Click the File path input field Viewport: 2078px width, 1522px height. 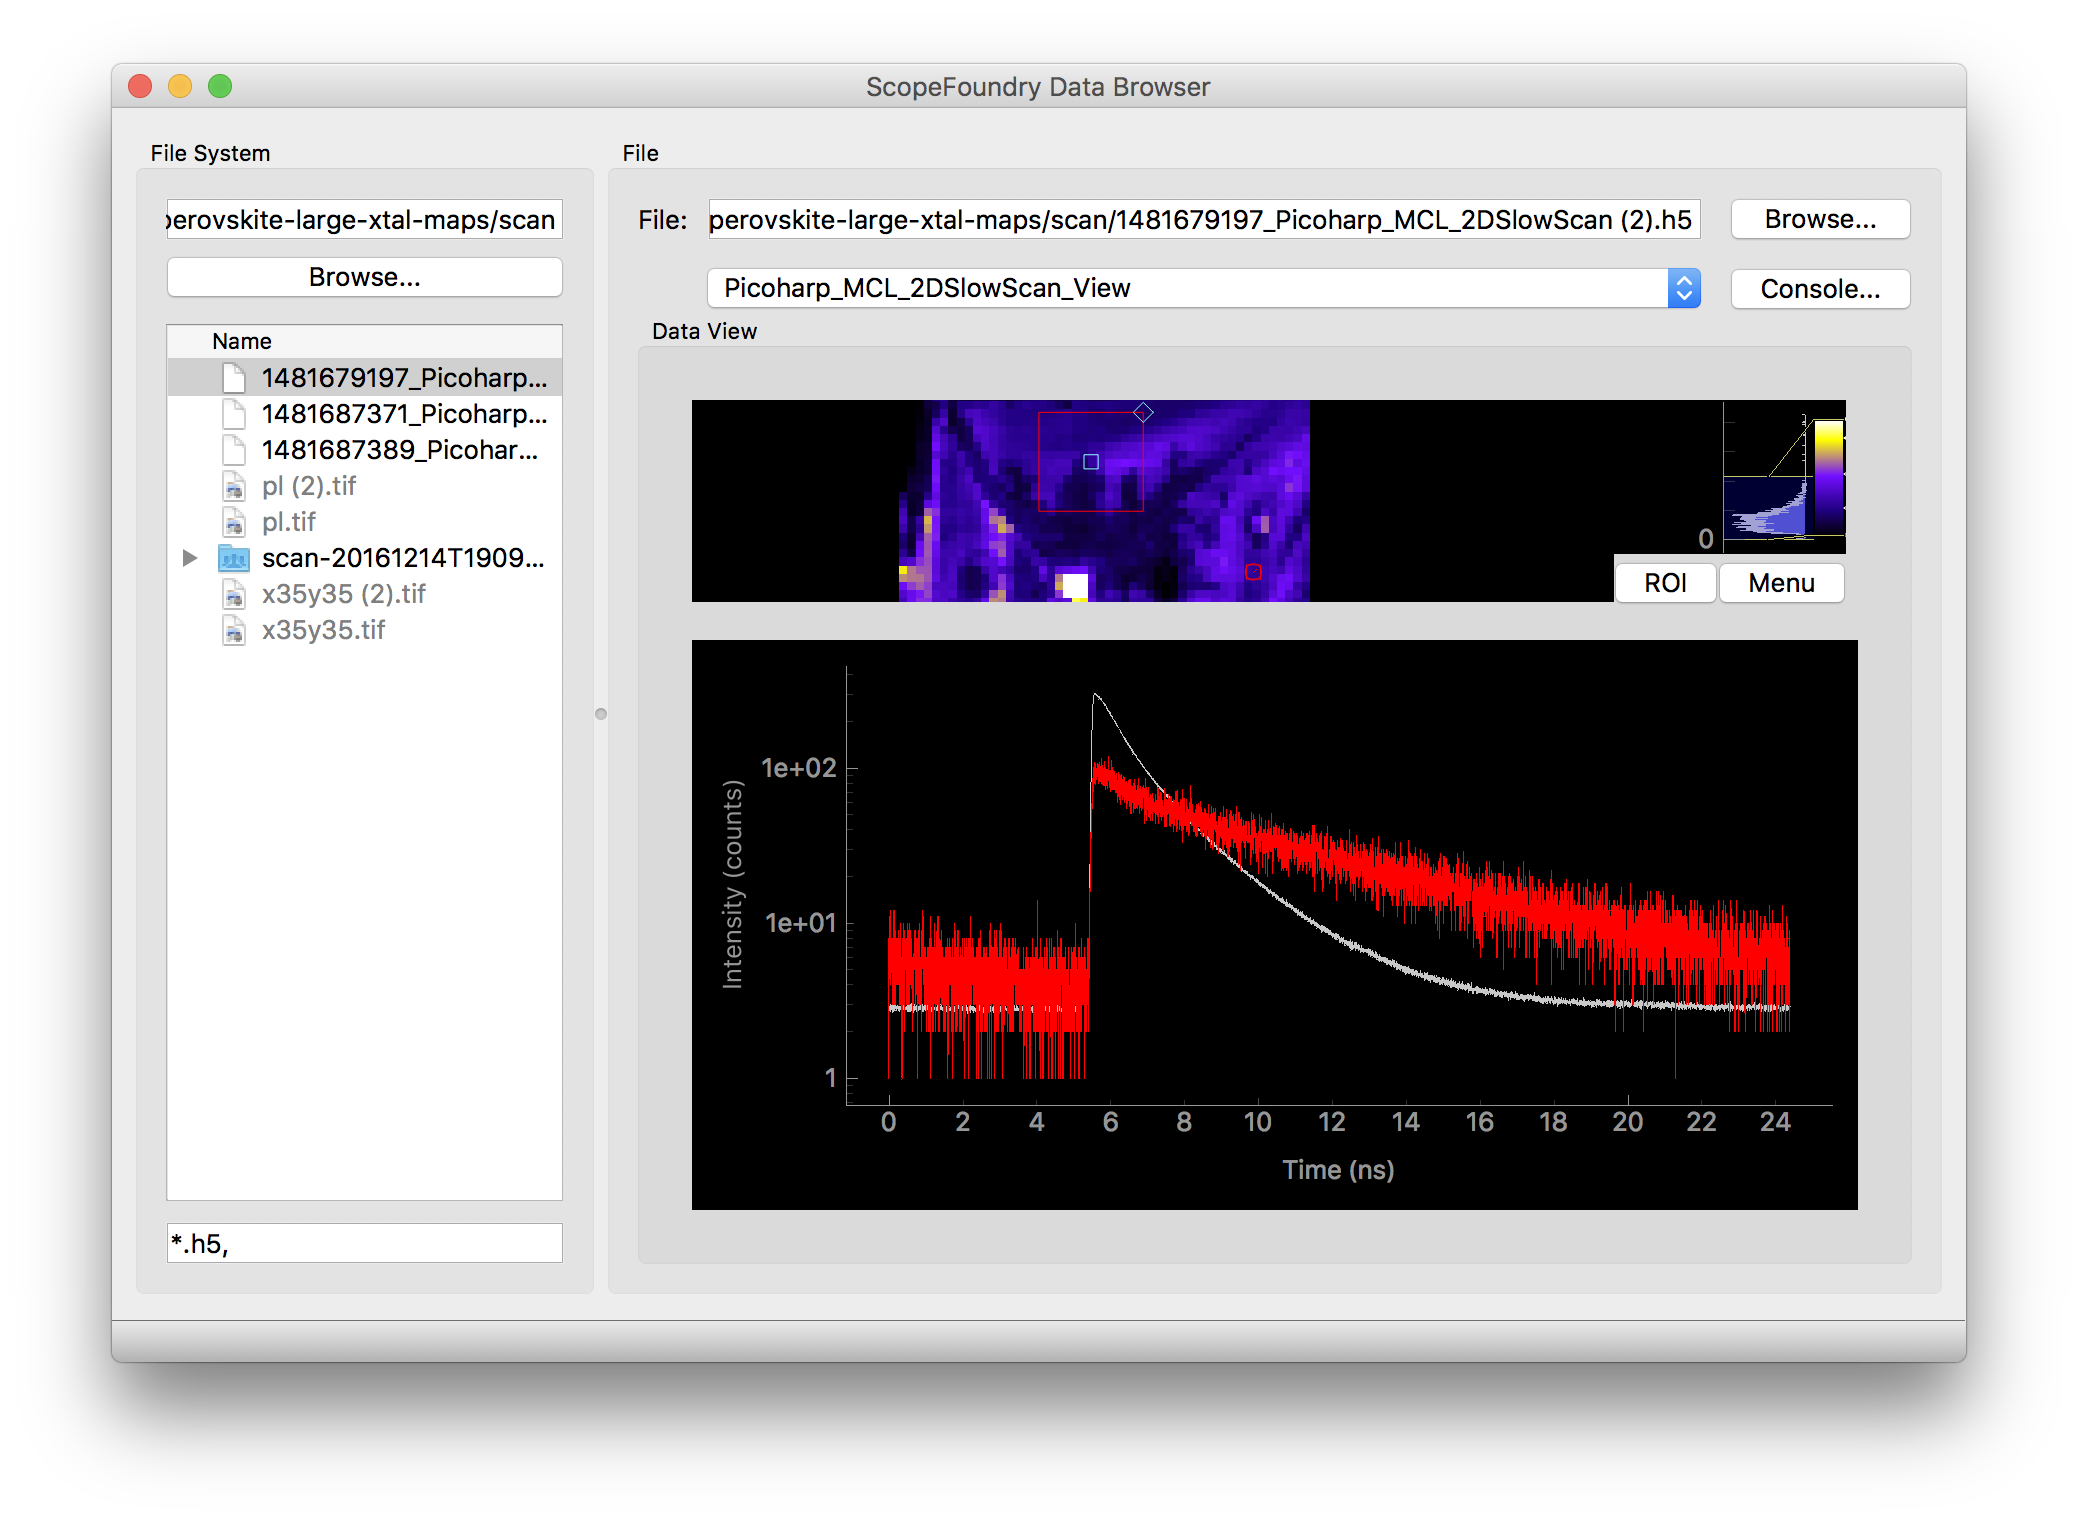coord(1203,219)
